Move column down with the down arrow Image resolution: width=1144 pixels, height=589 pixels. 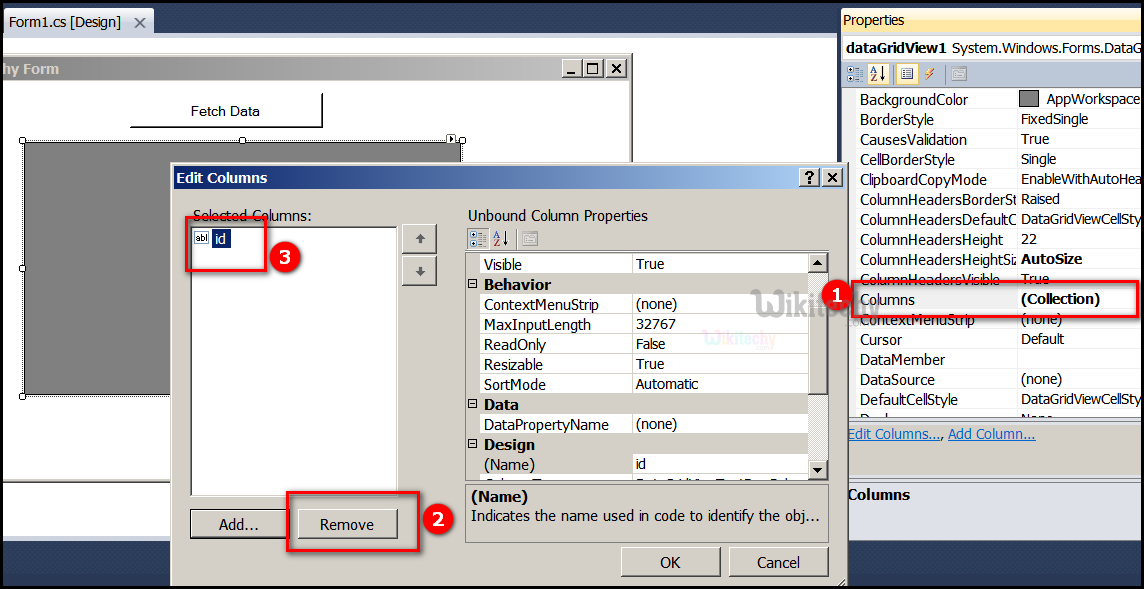(420, 271)
